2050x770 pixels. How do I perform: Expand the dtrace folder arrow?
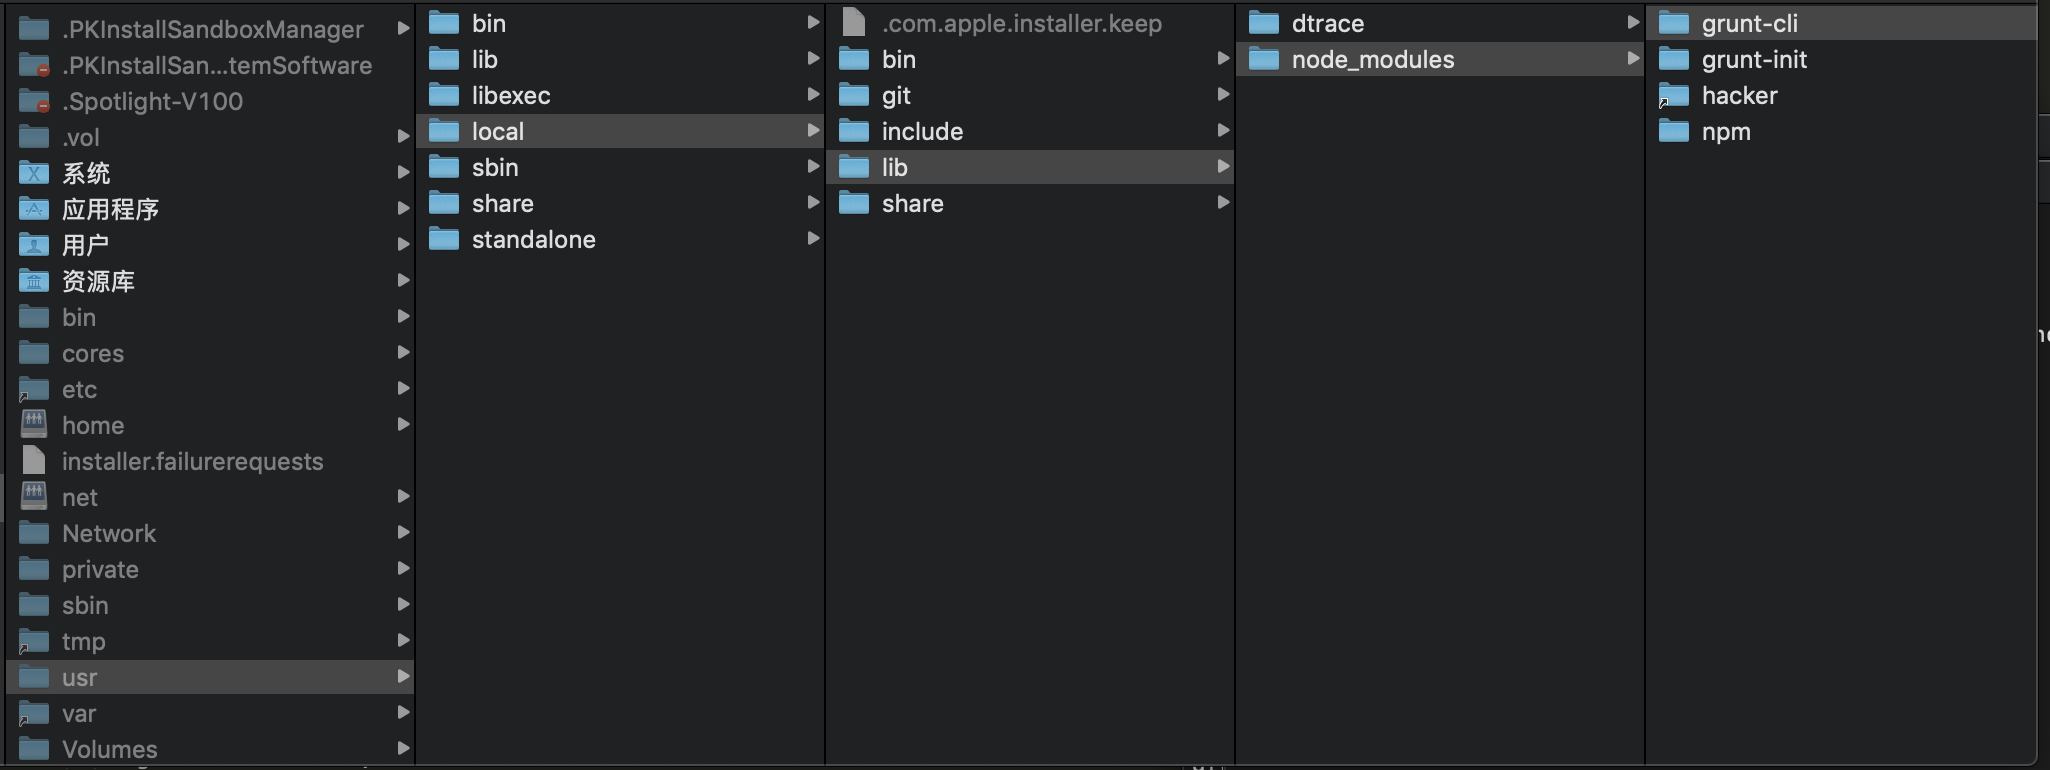point(1633,23)
